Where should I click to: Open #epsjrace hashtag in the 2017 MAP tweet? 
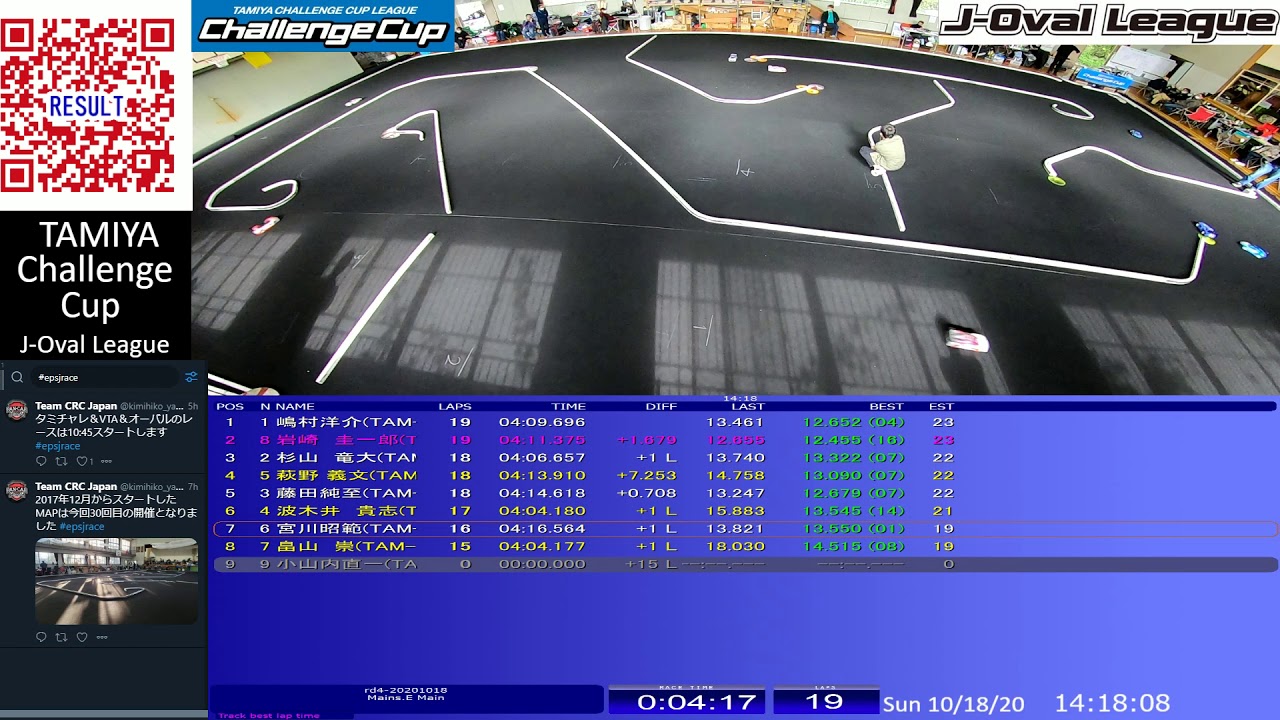pos(82,526)
